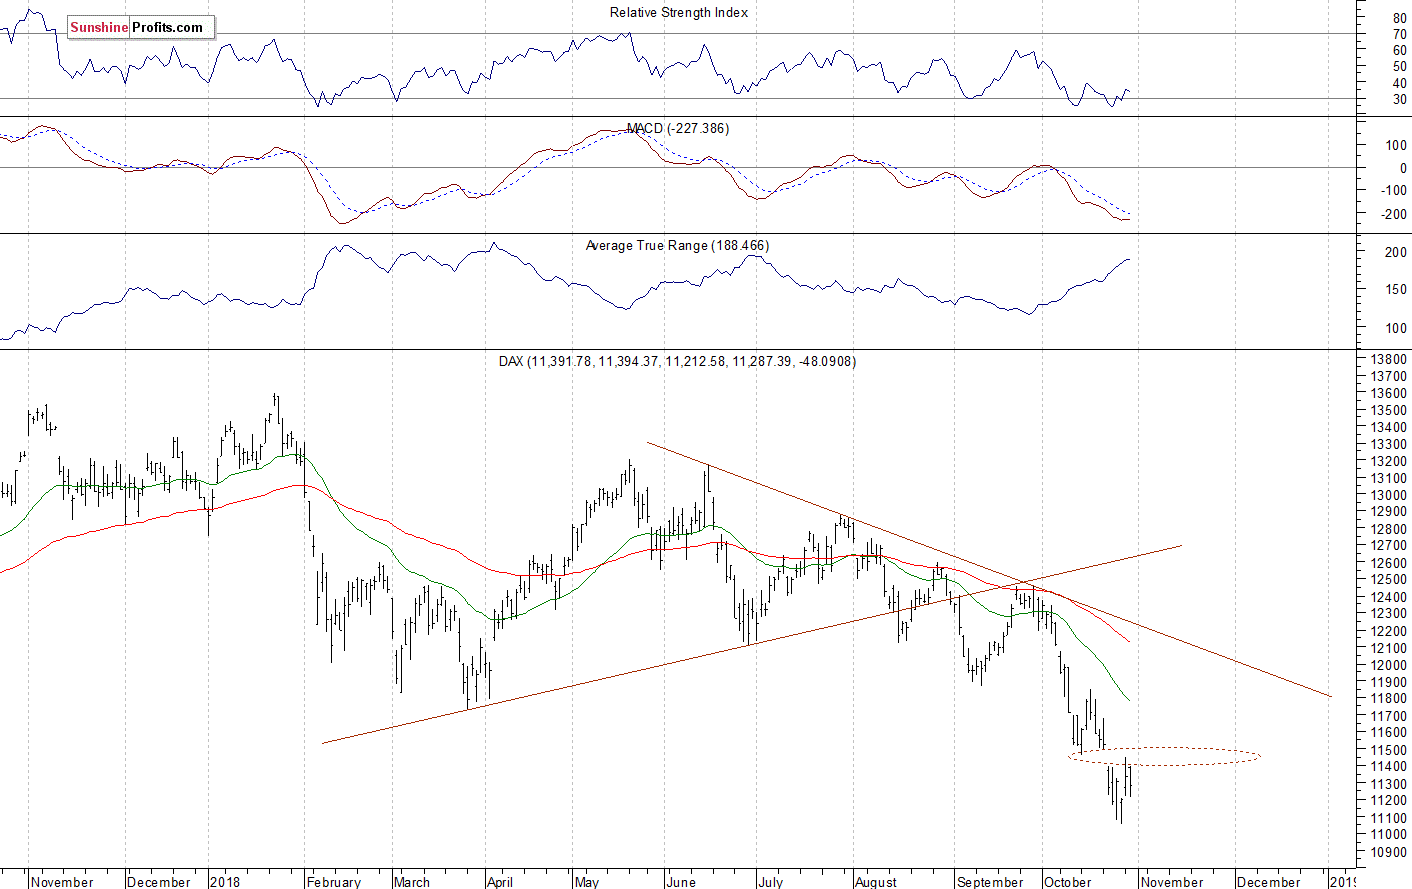Click the November label at the axis start
Screen dimensions: 1412x889
coord(62,882)
